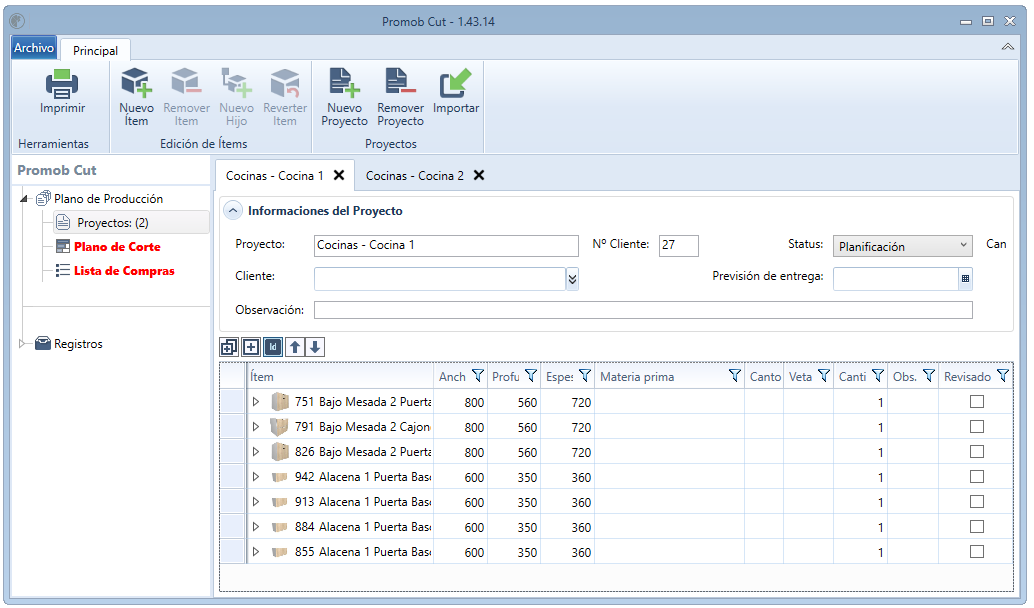1034x608 pixels.
Task: Check Revisado for 855 Alacena
Action: pos(977,552)
